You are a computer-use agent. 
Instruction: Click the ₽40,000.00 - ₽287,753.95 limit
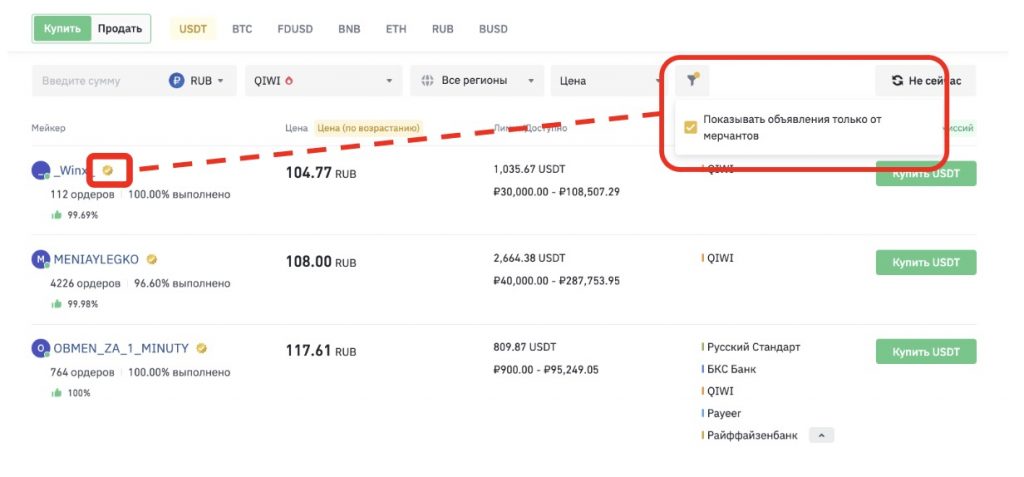coord(556,281)
